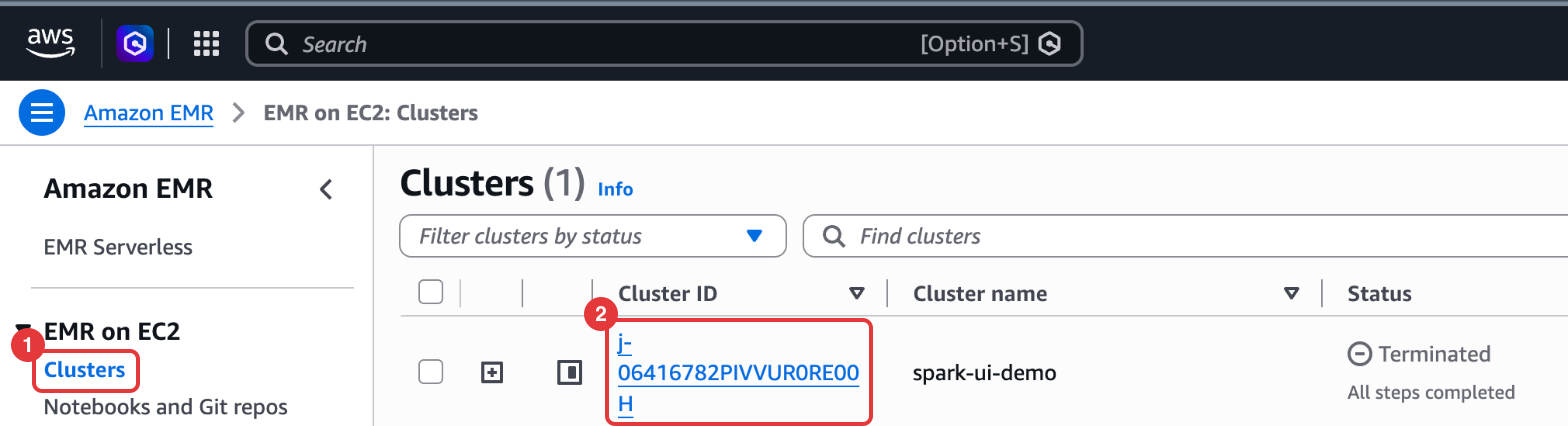
Task: Click the Amazon EMR sidebar heading
Action: pos(128,189)
